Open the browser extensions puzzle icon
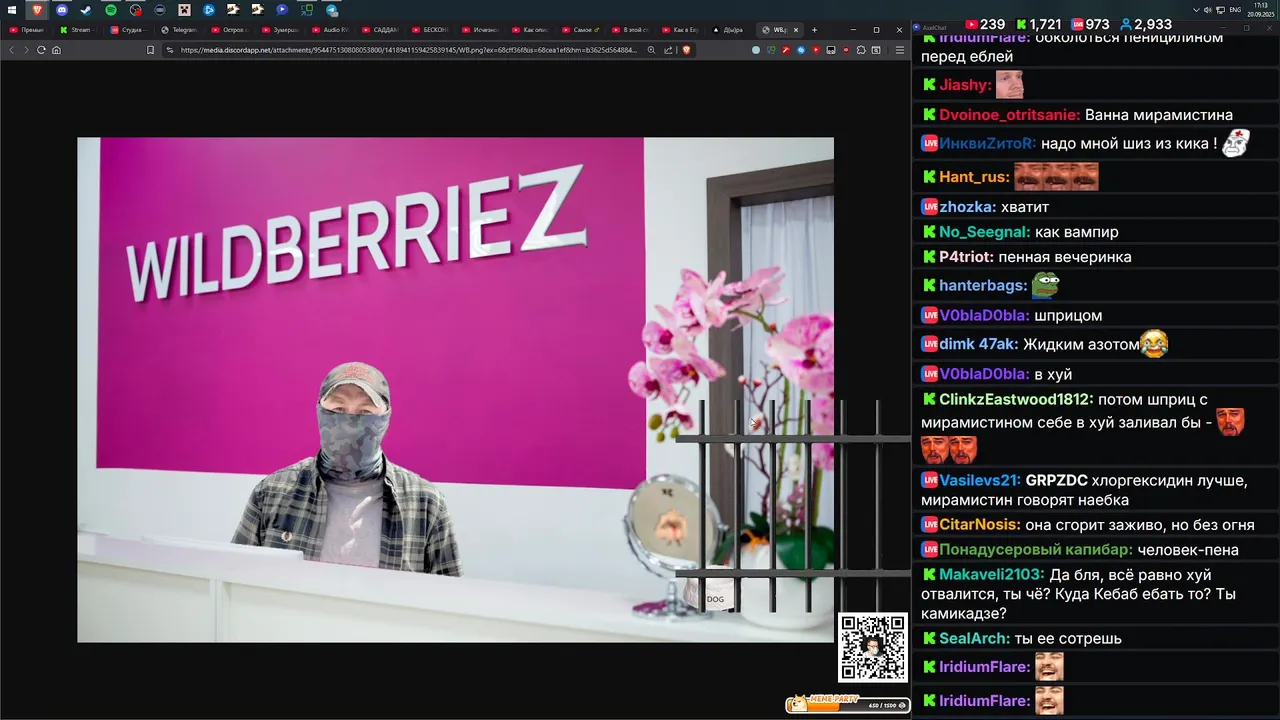The height and width of the screenshot is (720, 1280). [861, 50]
